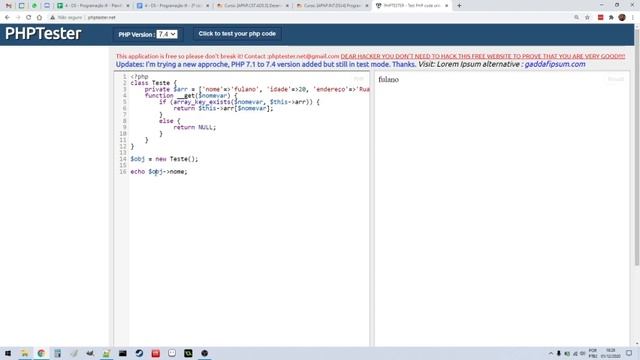Switch to the first Curso APHP tab
The image size is (640, 360).
(253, 6)
